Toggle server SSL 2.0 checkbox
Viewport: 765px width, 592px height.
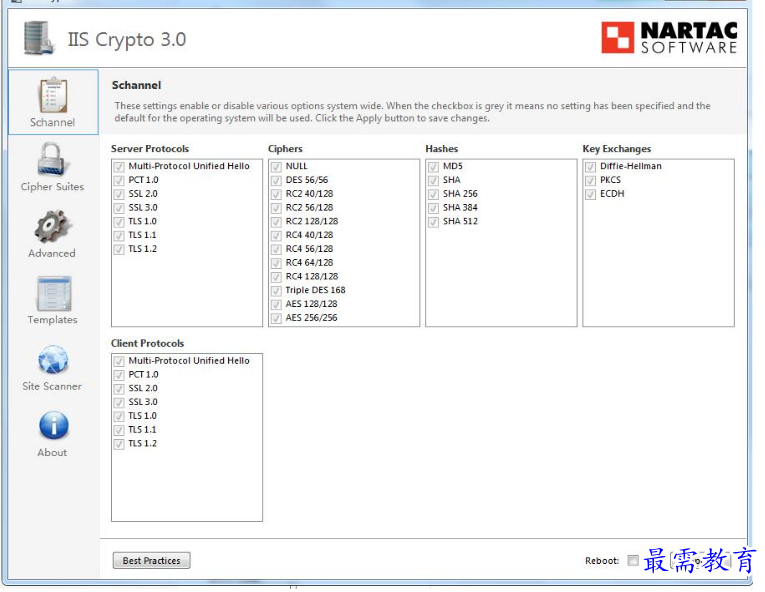pyautogui.click(x=119, y=194)
